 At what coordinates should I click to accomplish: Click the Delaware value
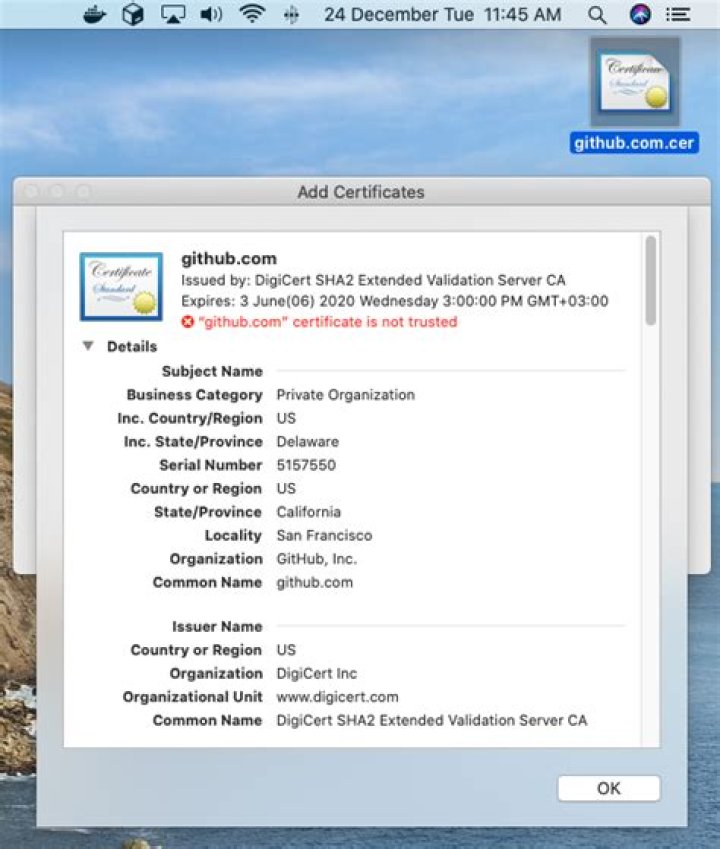(307, 442)
